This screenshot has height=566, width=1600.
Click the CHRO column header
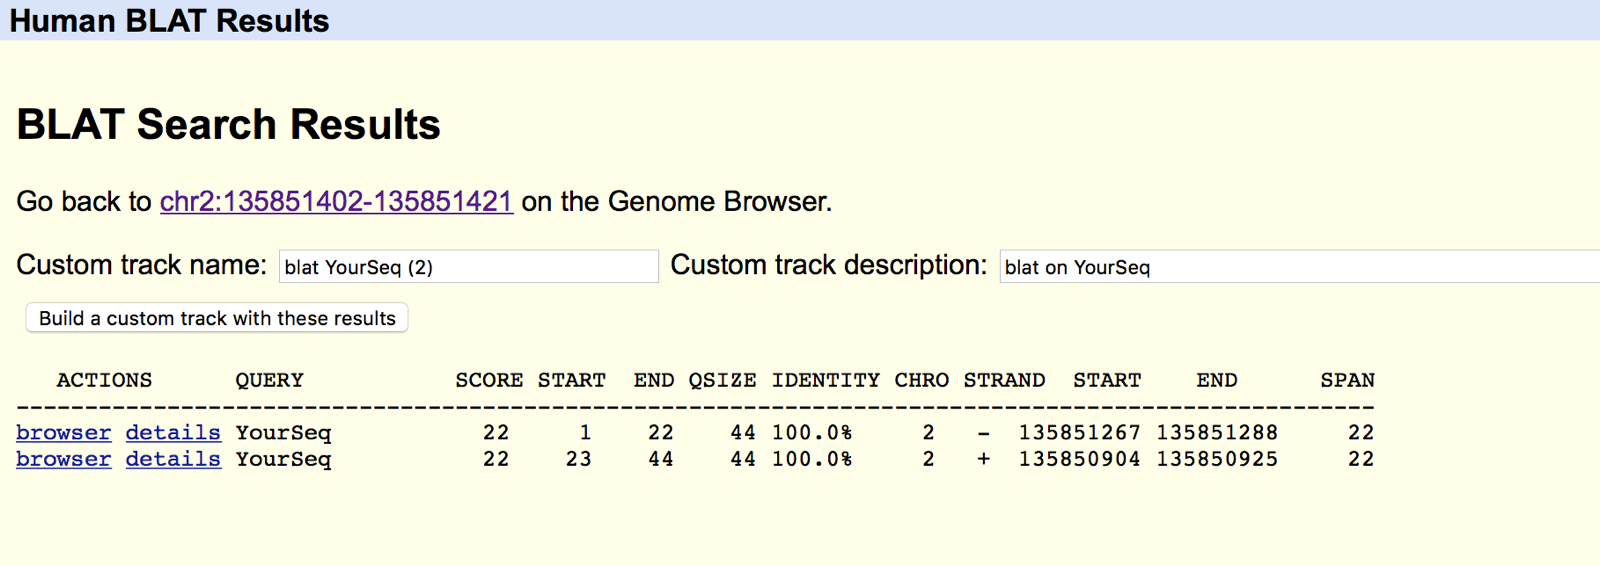tap(921, 380)
